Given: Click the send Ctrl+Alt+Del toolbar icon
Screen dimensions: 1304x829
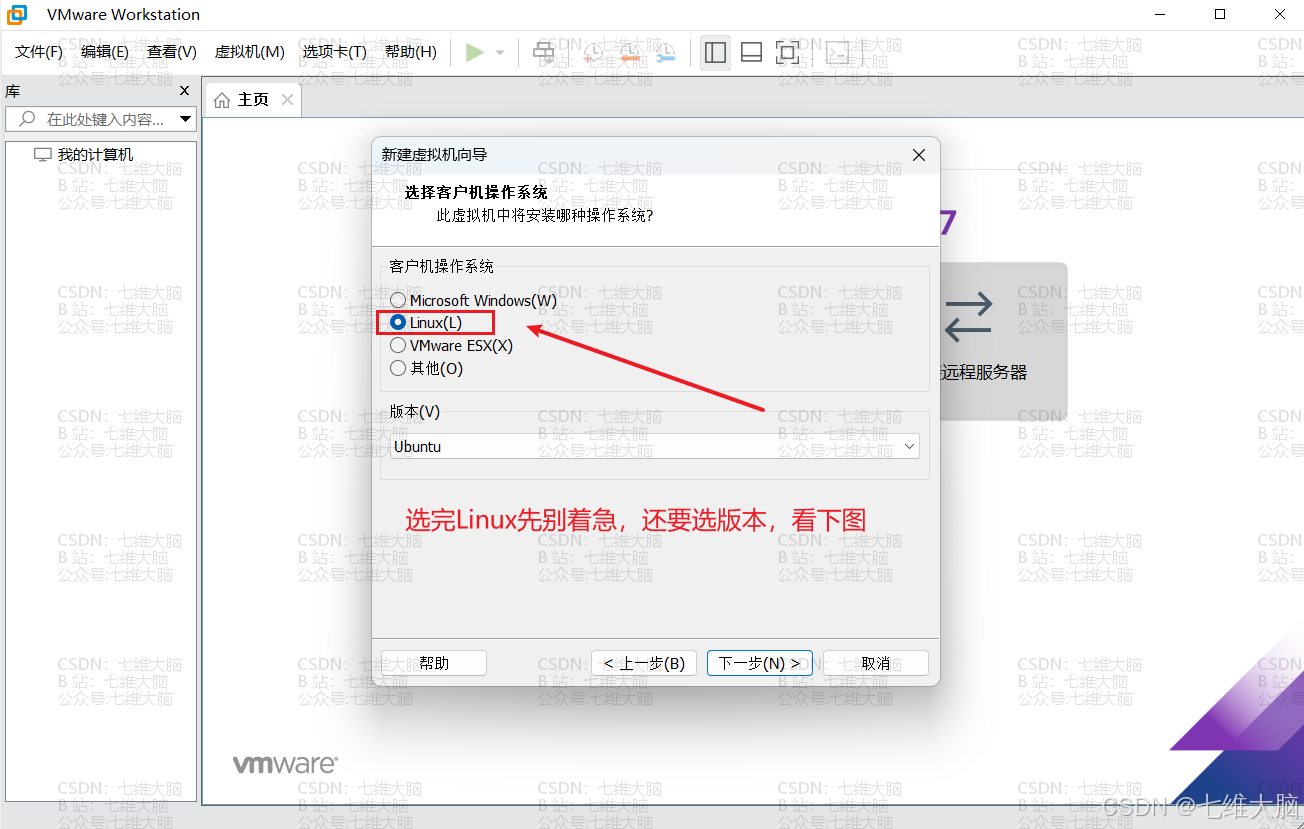Looking at the screenshot, I should click(544, 52).
